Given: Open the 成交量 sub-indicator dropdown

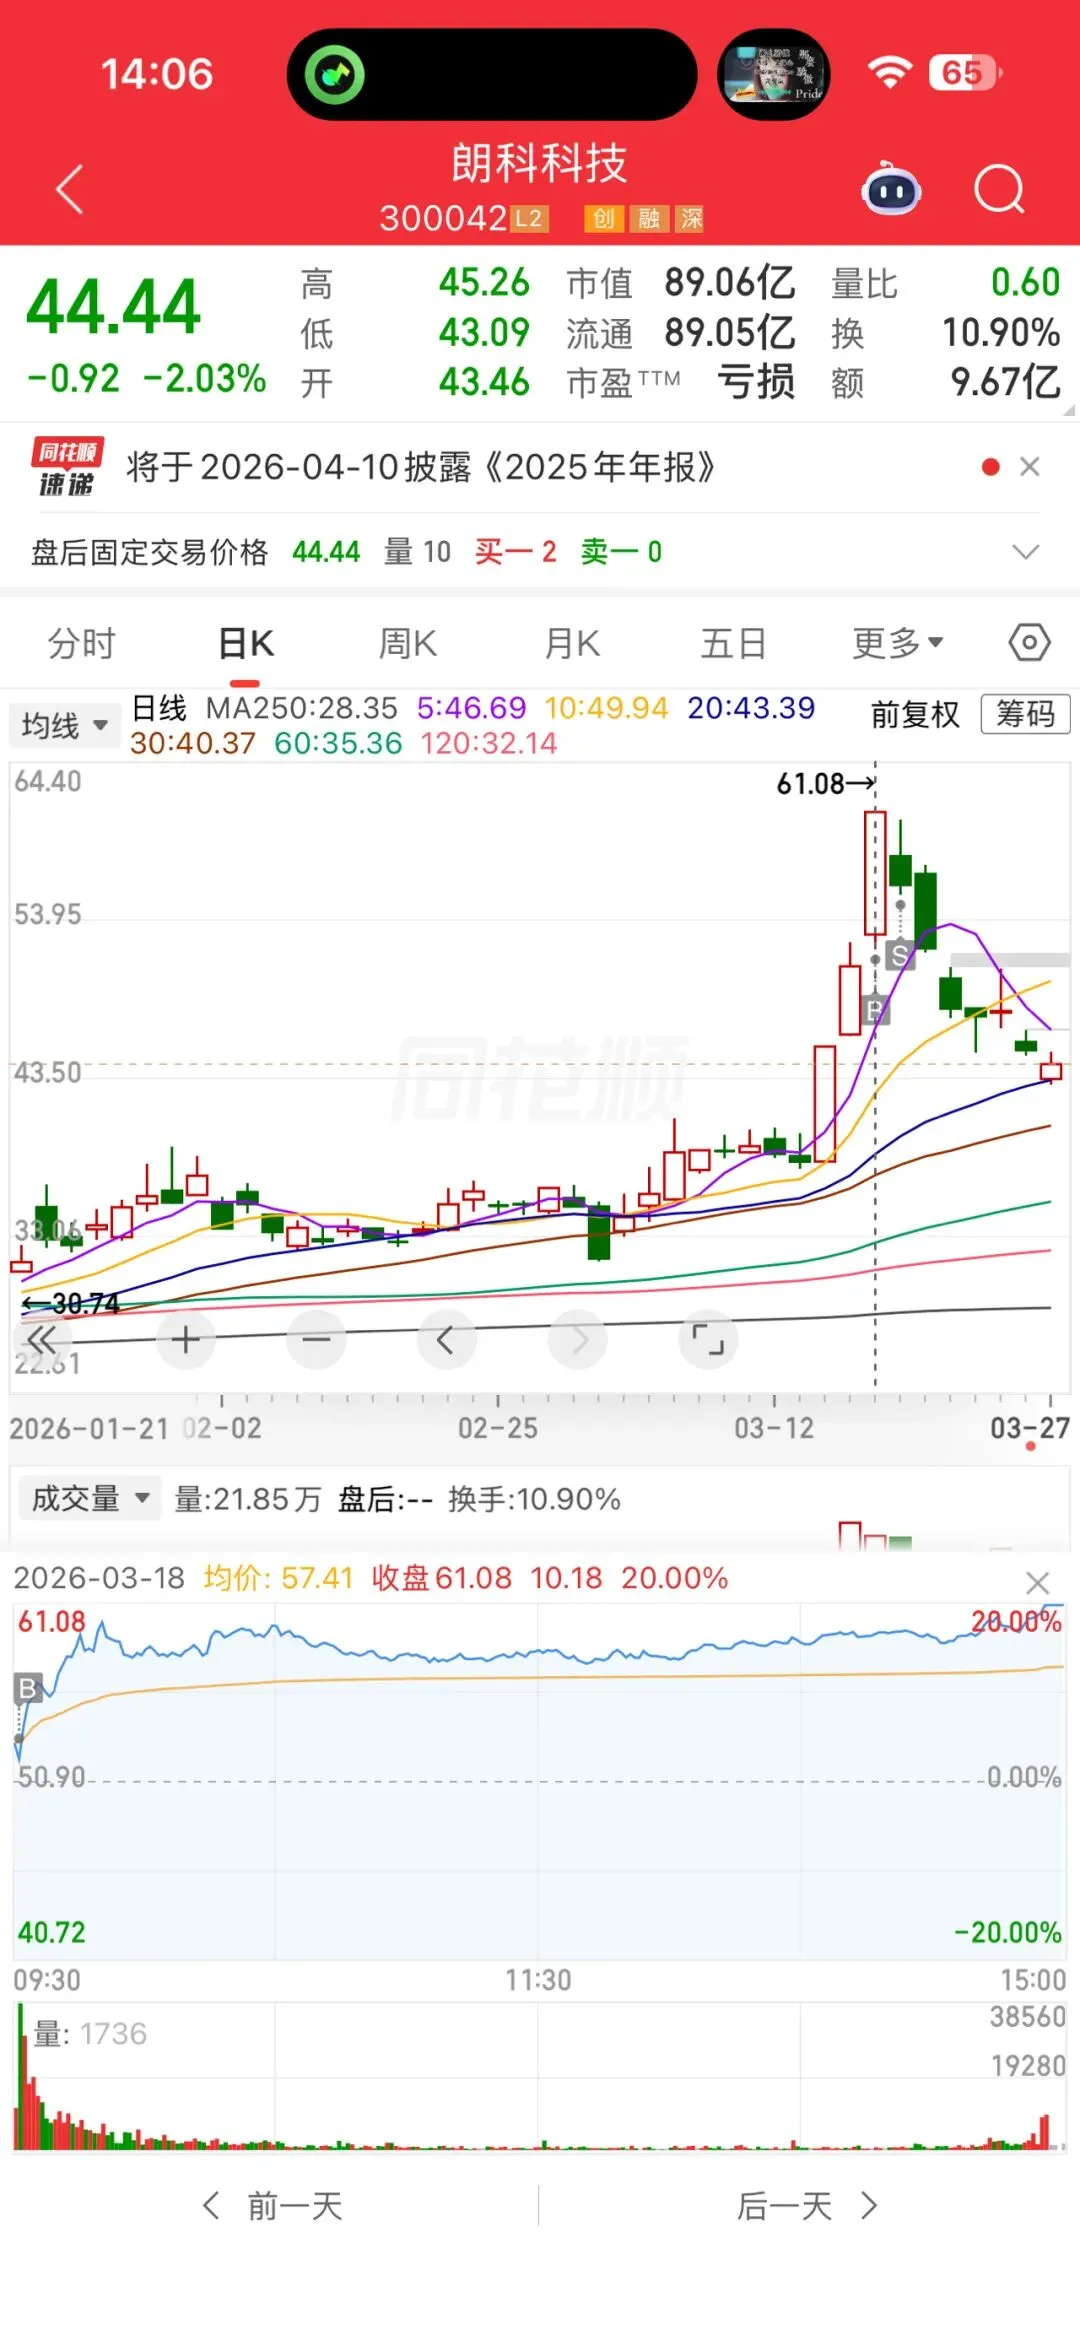Looking at the screenshot, I should (90, 1499).
